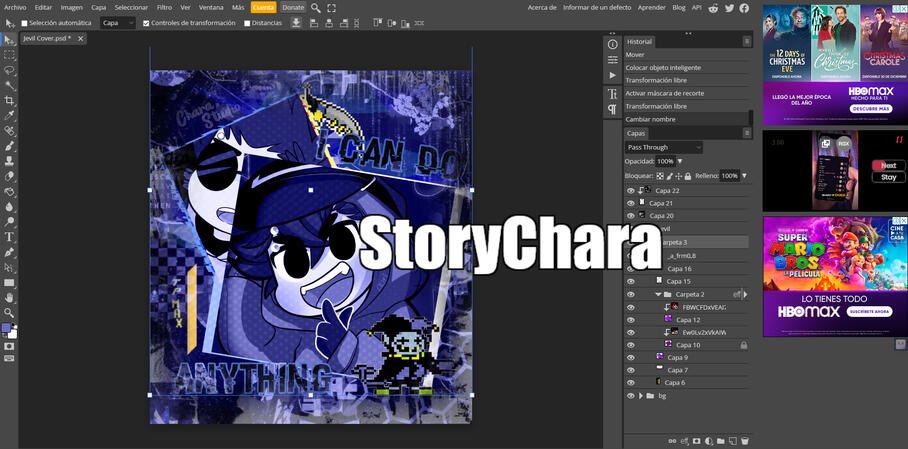Choose the Zoom tool in toolbar
The image size is (908, 449).
point(9,312)
